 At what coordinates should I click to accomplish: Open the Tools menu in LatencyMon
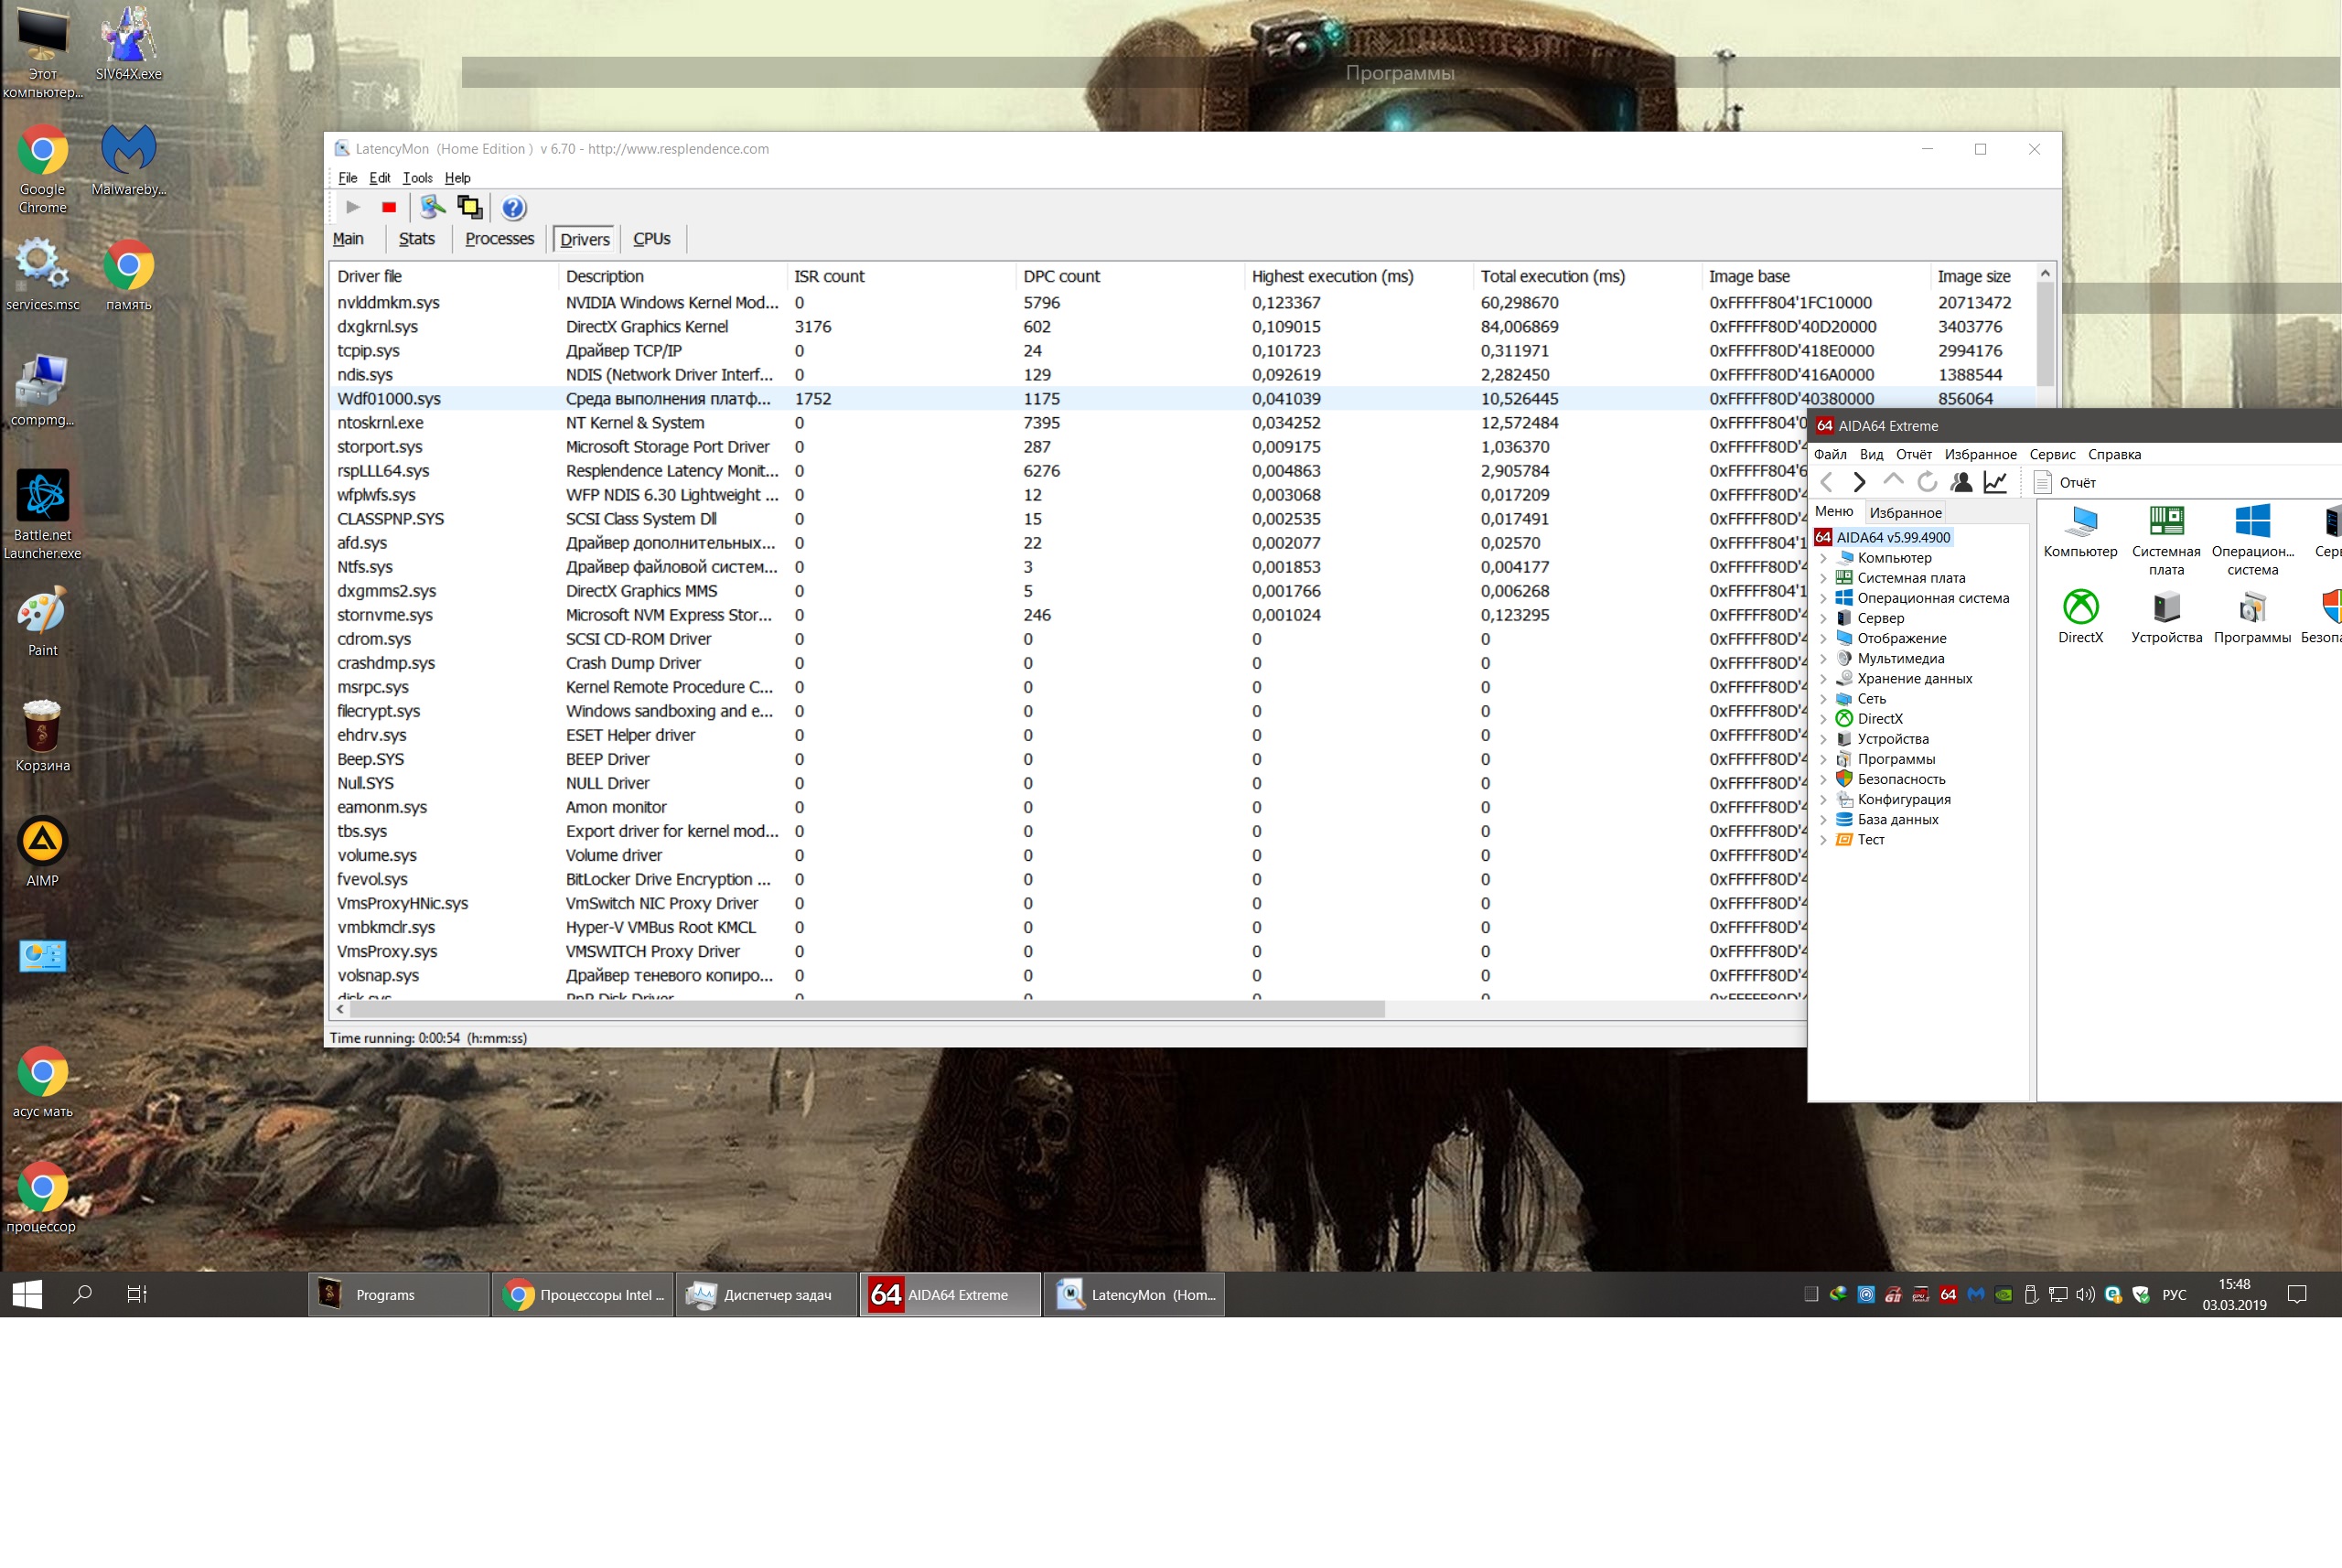[417, 178]
